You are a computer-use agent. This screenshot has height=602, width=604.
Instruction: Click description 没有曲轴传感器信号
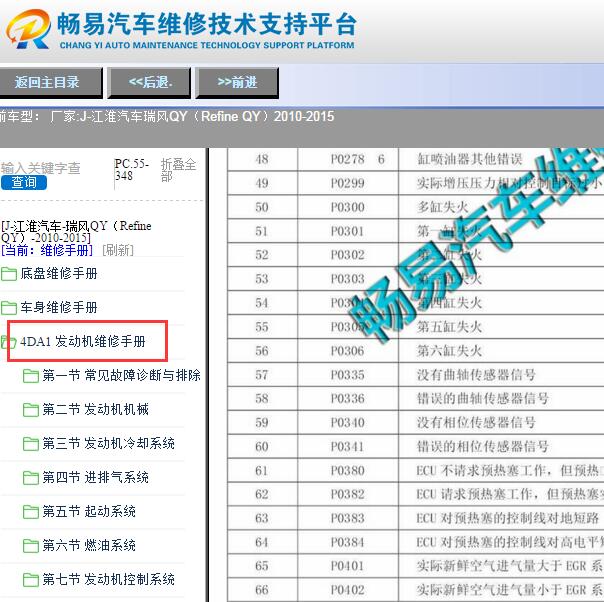tap(476, 375)
